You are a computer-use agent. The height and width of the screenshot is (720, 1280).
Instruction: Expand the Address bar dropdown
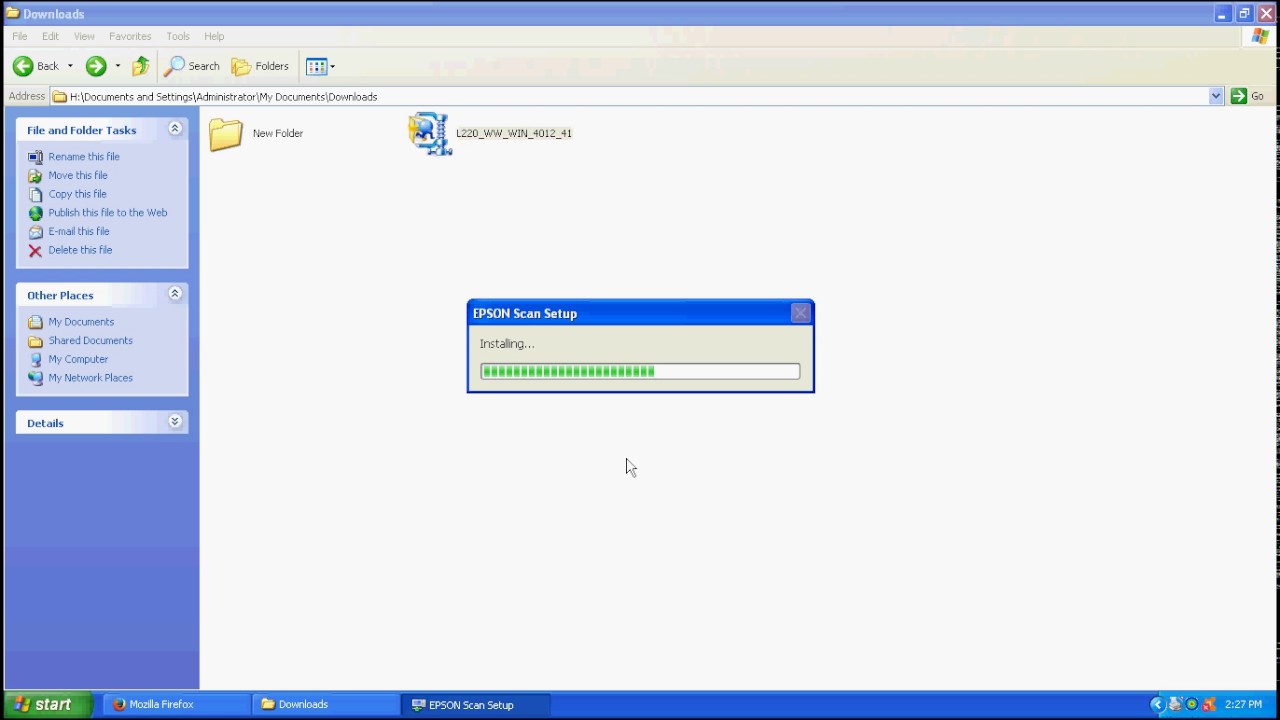click(1216, 96)
